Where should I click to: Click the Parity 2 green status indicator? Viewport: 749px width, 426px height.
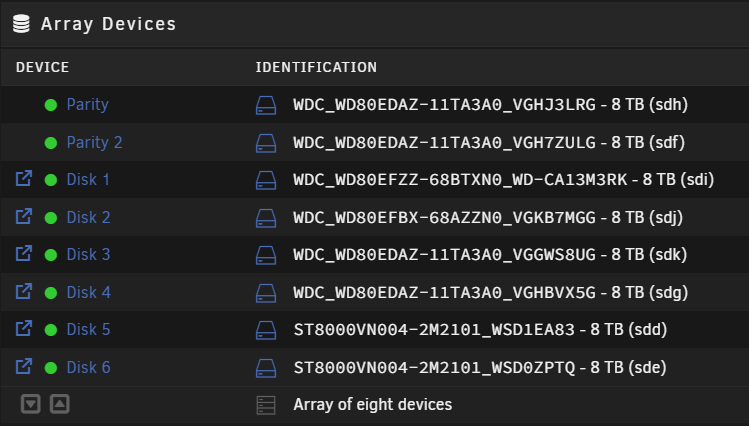coord(51,142)
